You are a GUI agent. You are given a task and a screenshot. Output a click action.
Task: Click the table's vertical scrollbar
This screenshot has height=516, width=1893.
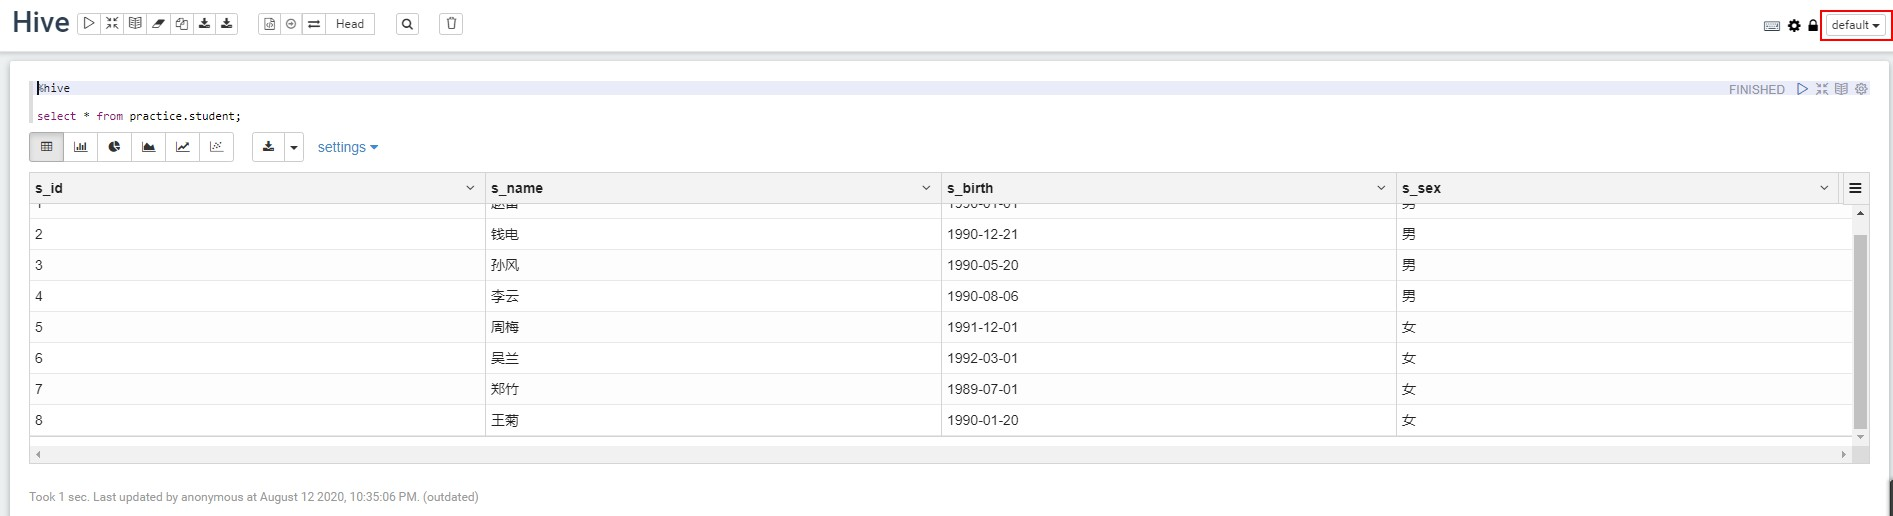[1860, 330]
